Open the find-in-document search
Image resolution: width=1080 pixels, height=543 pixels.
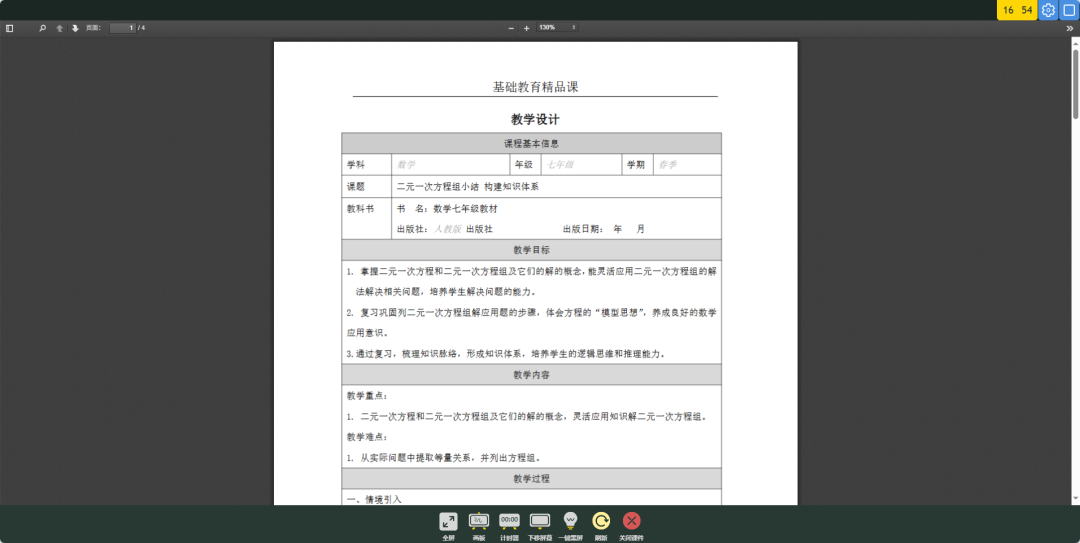[43, 28]
